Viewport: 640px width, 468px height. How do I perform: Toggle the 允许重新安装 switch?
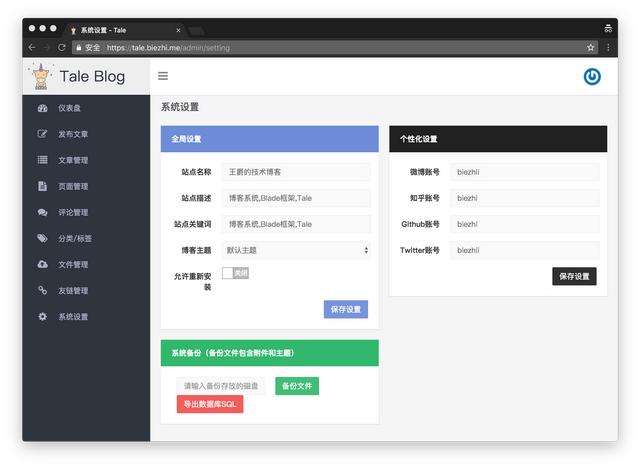click(235, 273)
